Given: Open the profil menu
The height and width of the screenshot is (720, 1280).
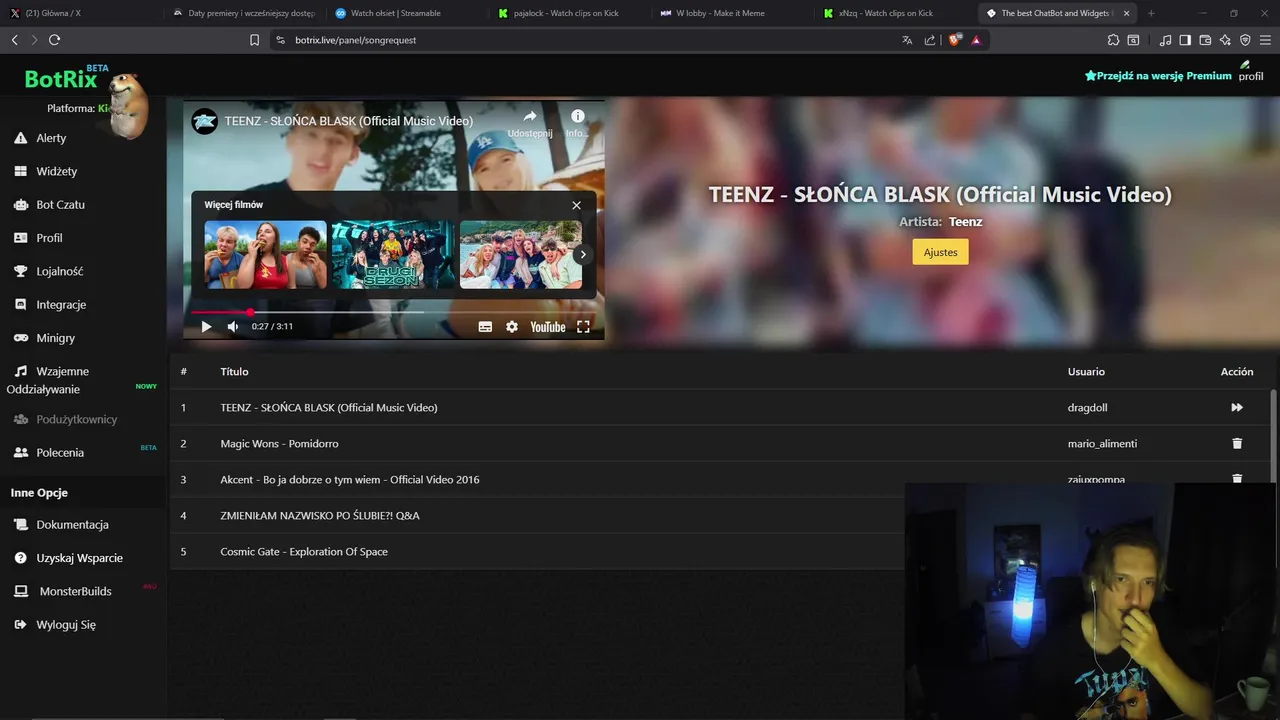Looking at the screenshot, I should click(x=1251, y=71).
